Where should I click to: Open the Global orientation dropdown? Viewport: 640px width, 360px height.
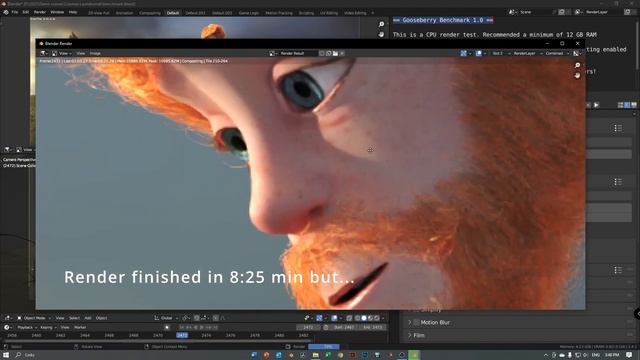tap(166, 318)
